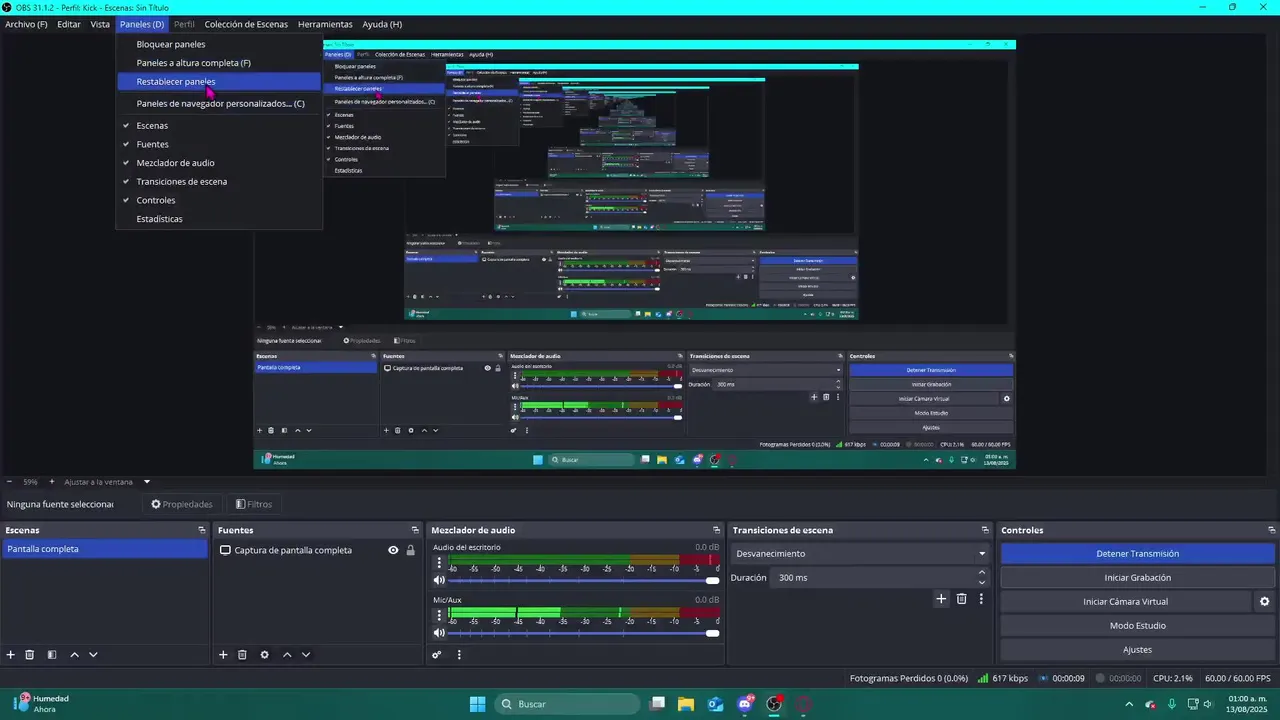Open transition properties three-dot menu
Image resolution: width=1280 pixels, height=720 pixels.
pos(981,599)
